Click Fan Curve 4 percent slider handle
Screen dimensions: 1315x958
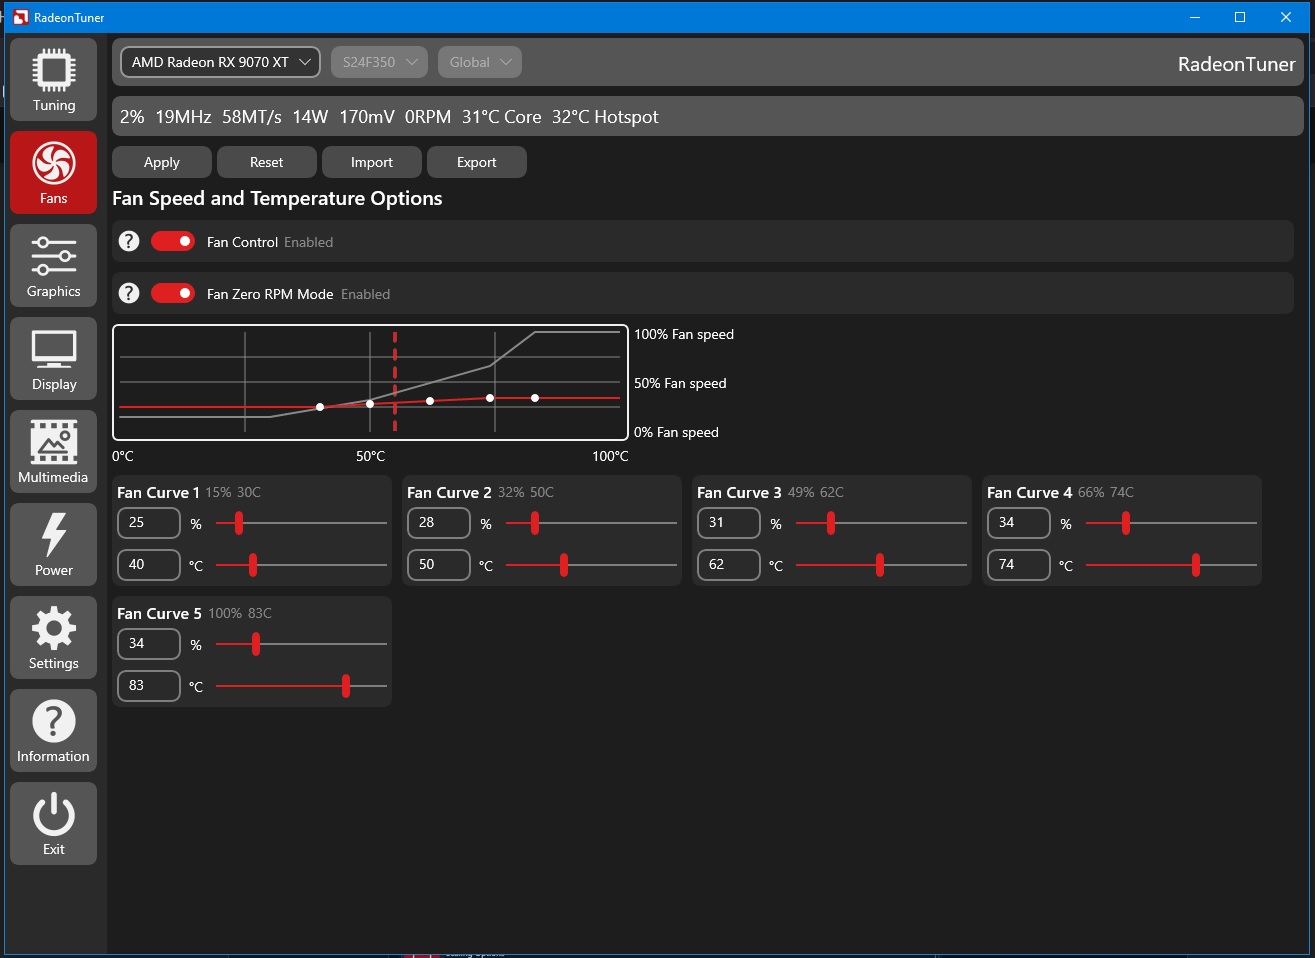tap(1125, 523)
